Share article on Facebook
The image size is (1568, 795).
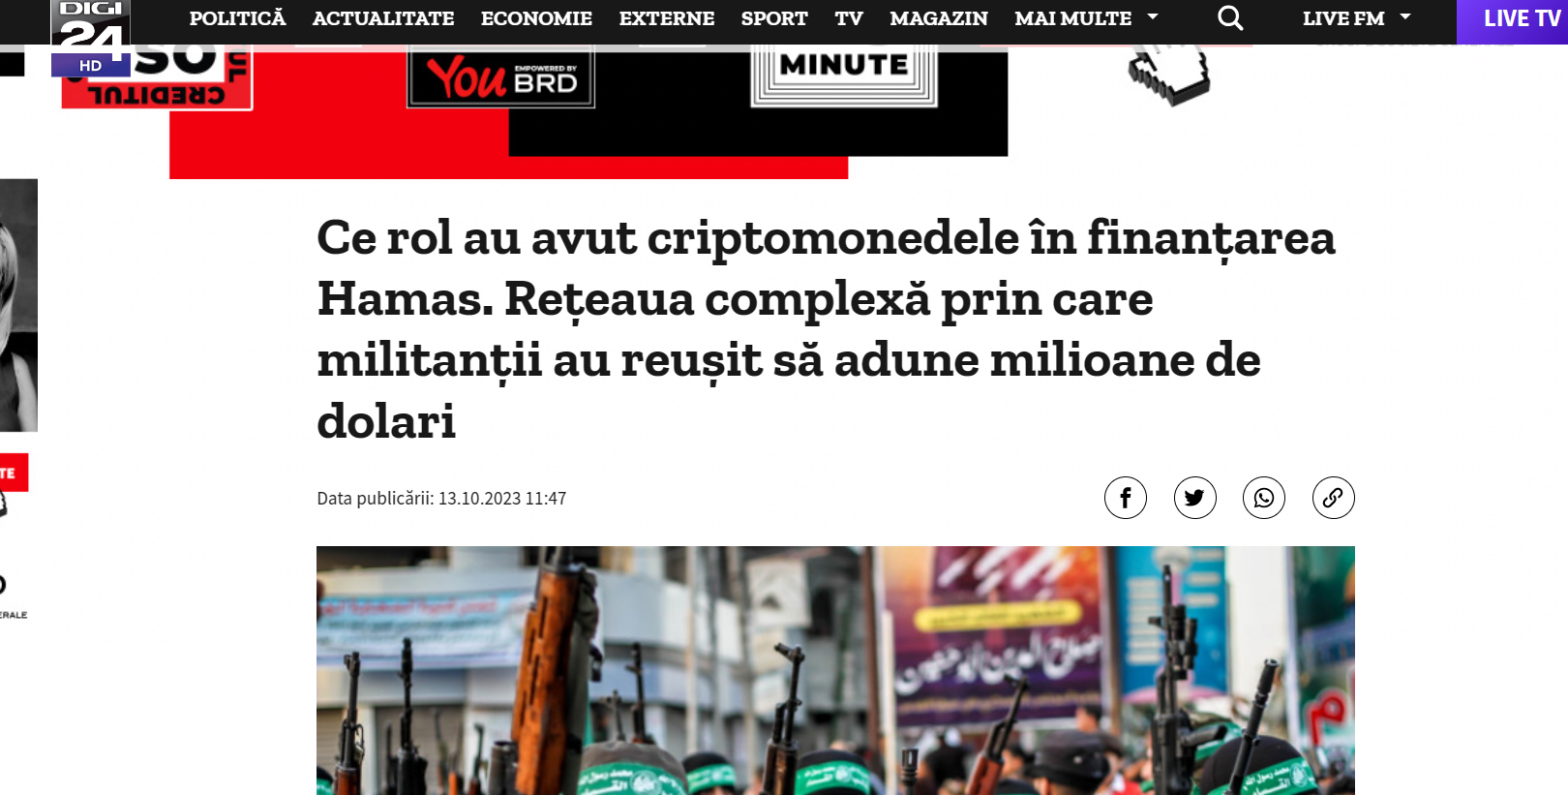[1125, 498]
